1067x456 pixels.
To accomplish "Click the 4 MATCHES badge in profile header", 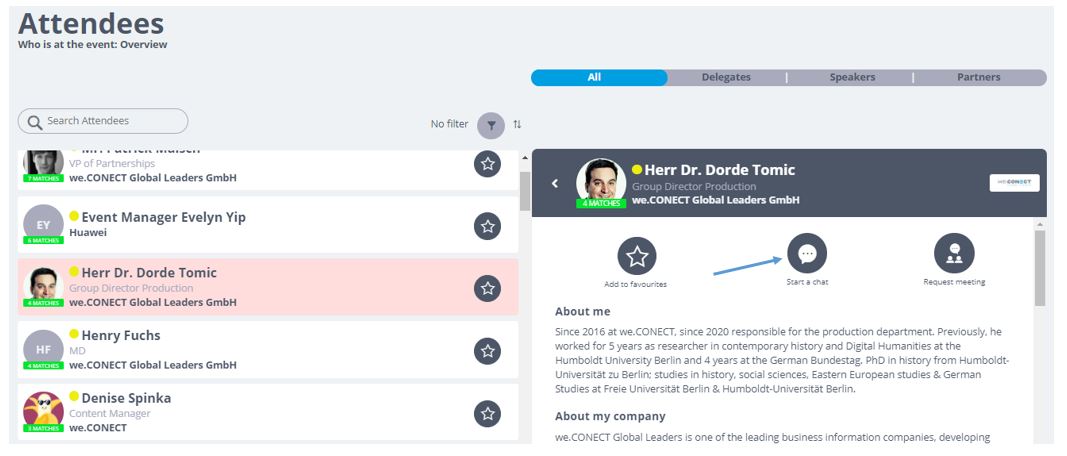I will [x=601, y=203].
